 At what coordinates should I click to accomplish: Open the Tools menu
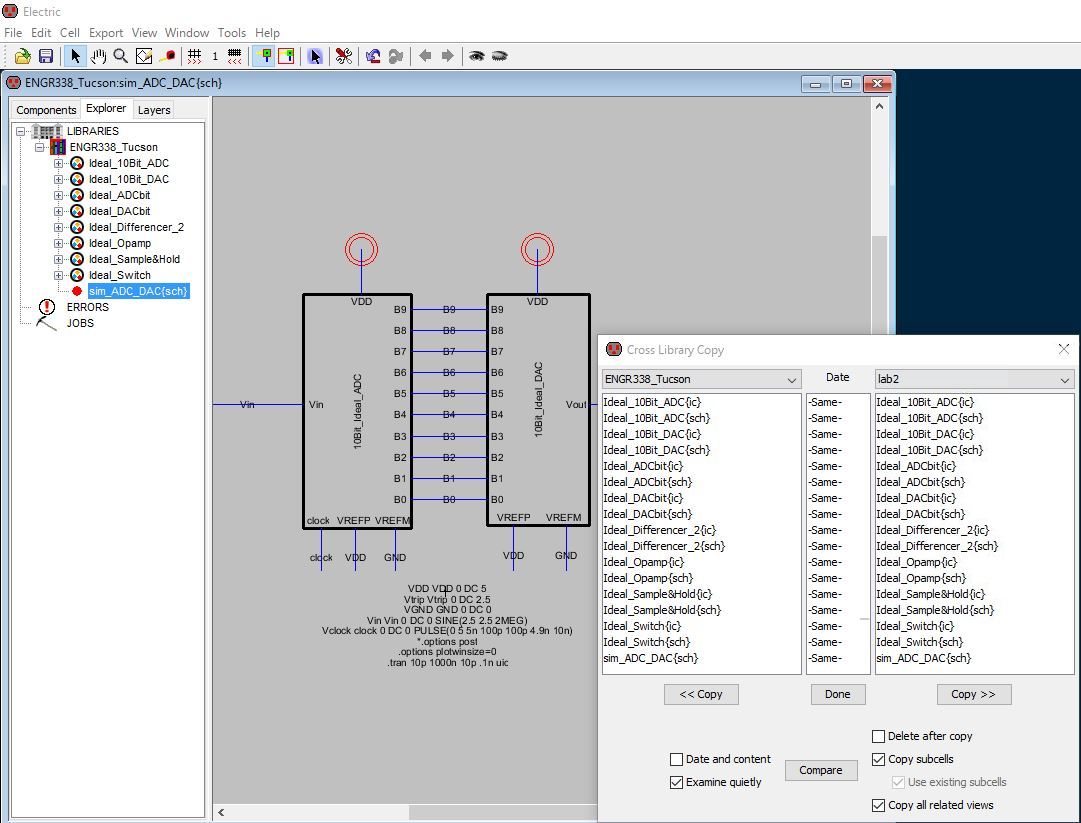point(231,33)
